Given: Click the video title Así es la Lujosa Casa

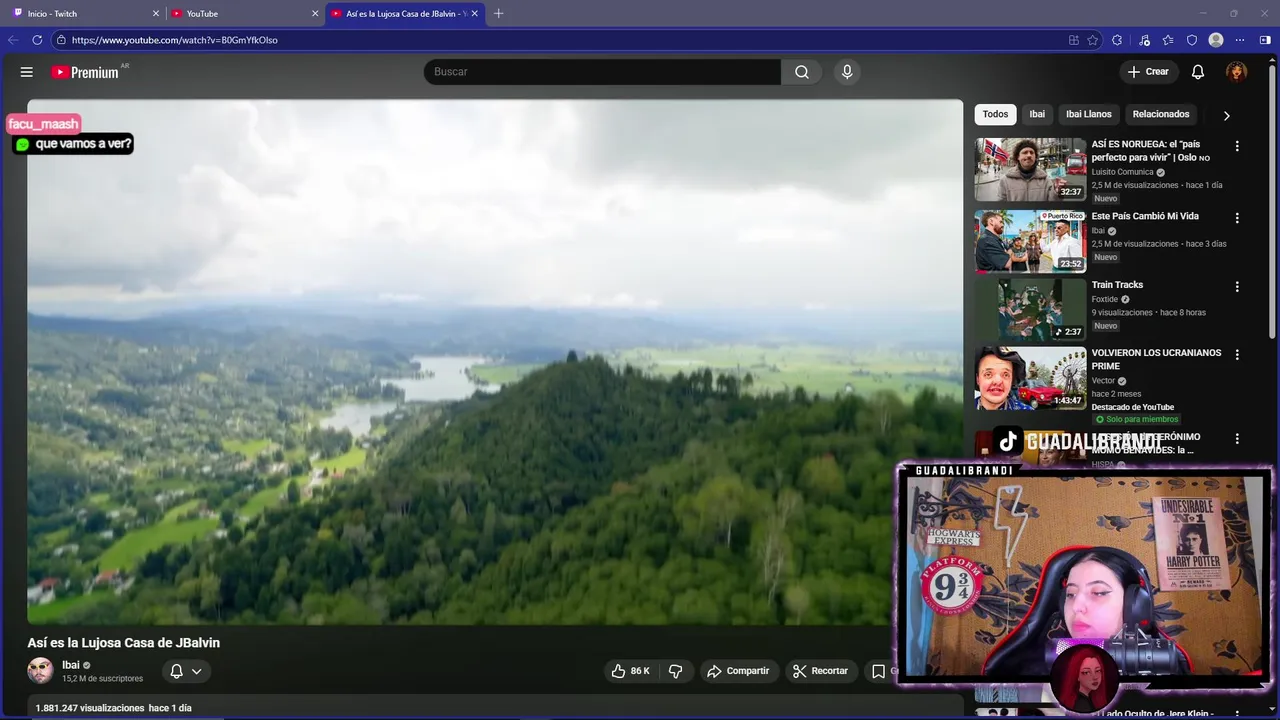Looking at the screenshot, I should 124,643.
